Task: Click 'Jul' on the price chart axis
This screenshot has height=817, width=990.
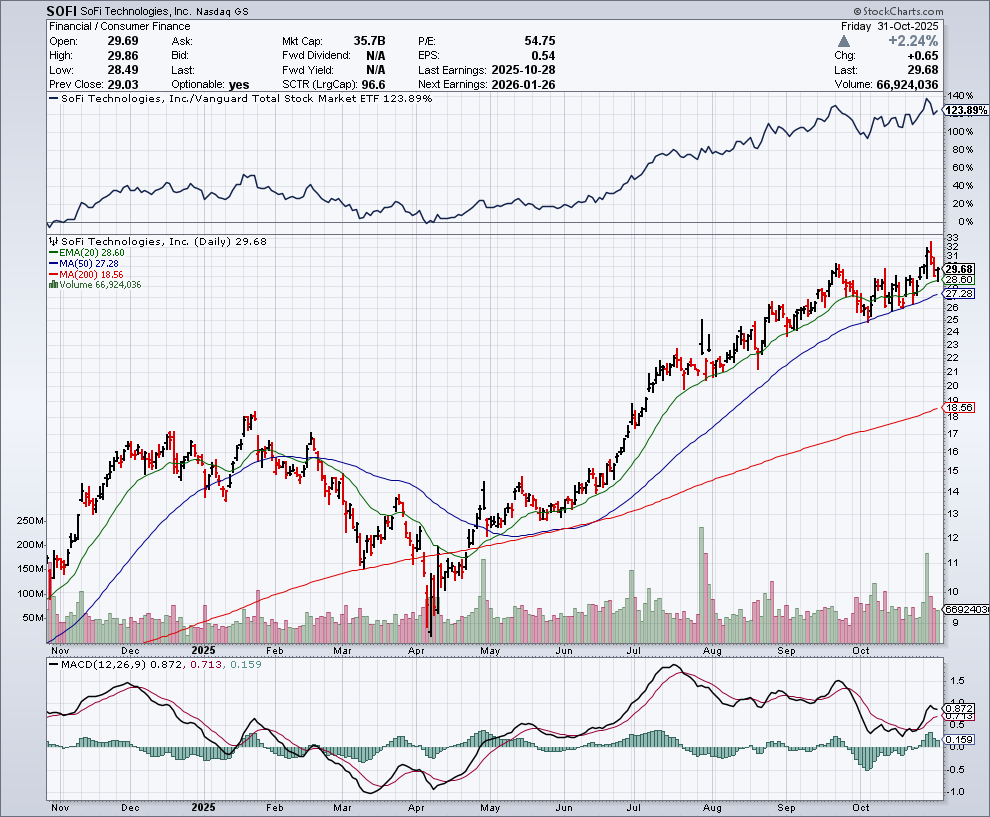Action: tap(633, 650)
